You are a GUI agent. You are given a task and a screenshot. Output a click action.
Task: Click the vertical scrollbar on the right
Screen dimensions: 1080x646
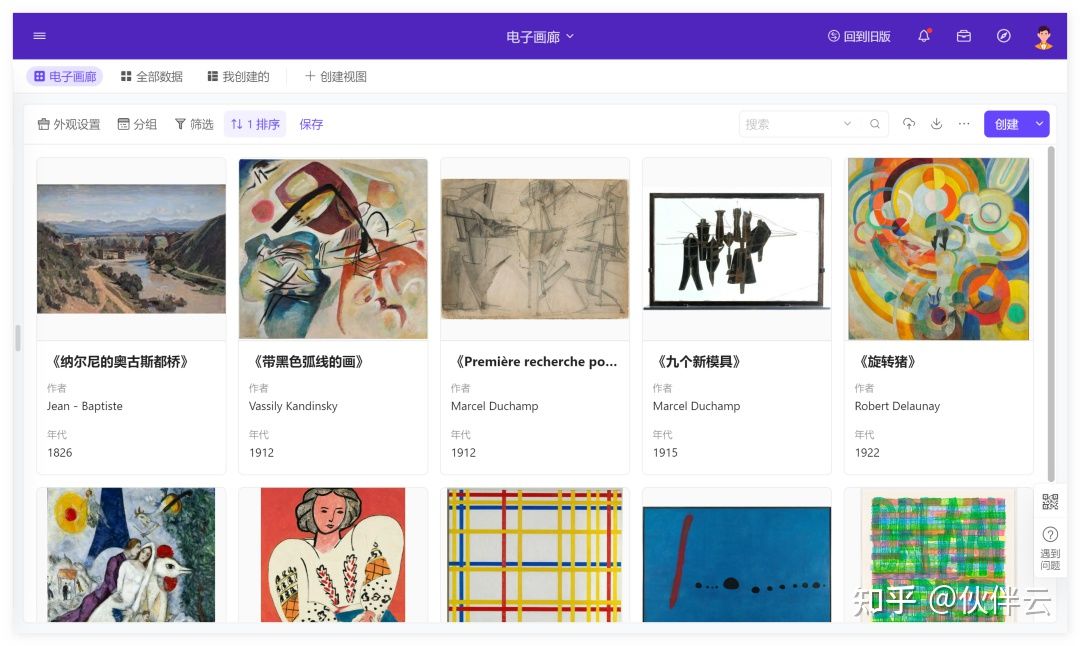(1051, 314)
